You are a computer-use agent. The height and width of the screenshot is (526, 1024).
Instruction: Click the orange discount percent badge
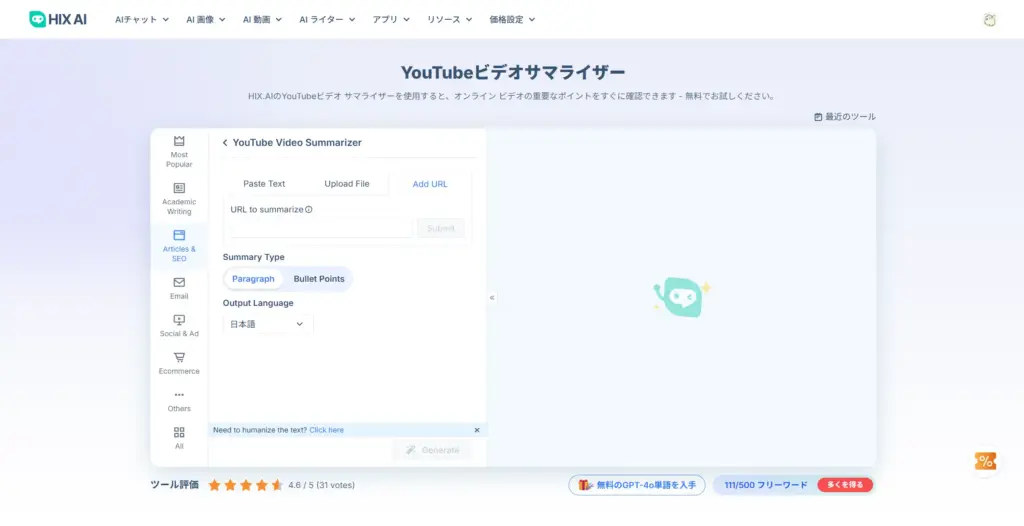pyautogui.click(x=985, y=461)
